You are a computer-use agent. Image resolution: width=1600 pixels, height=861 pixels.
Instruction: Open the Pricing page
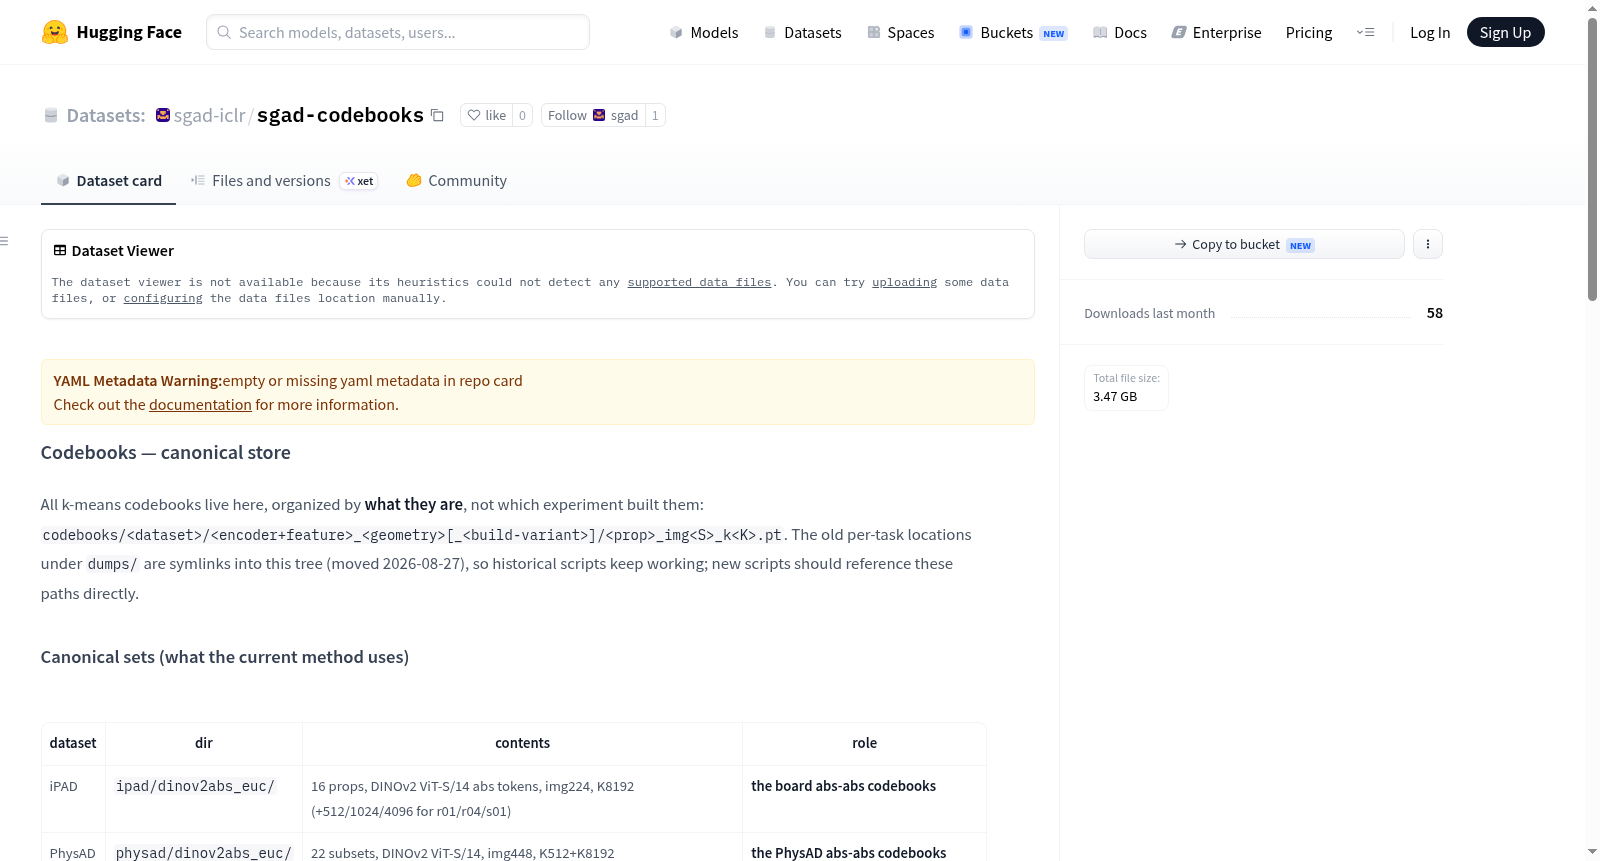(1309, 32)
